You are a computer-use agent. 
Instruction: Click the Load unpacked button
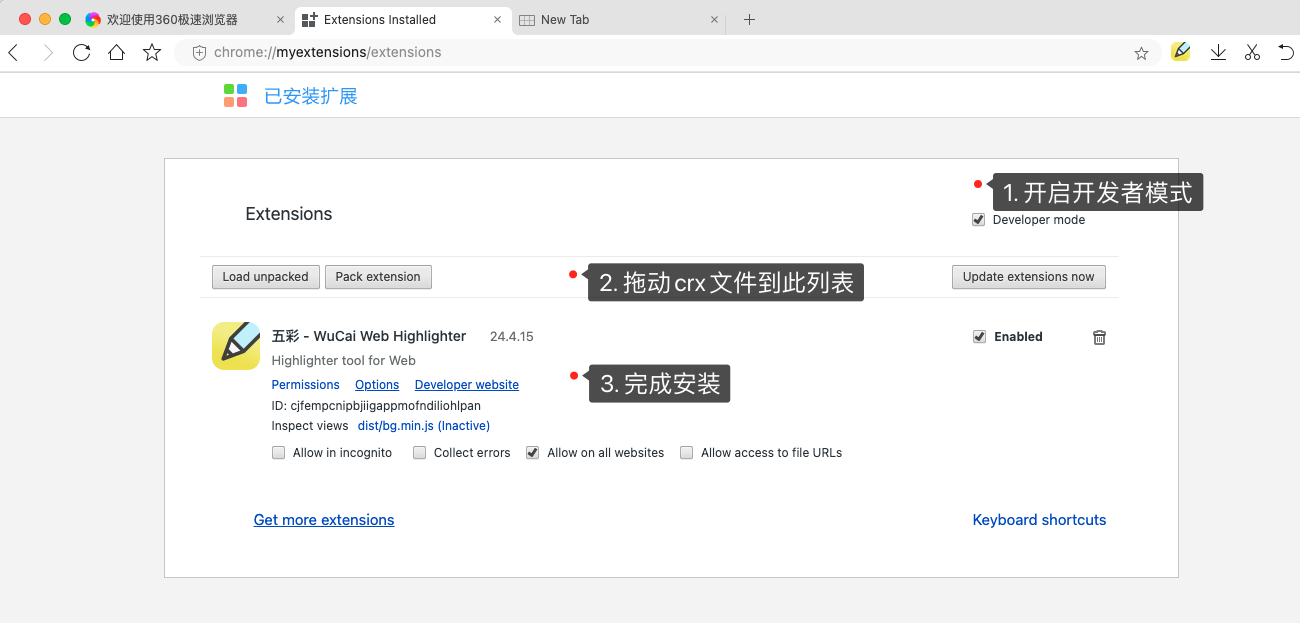tap(266, 277)
